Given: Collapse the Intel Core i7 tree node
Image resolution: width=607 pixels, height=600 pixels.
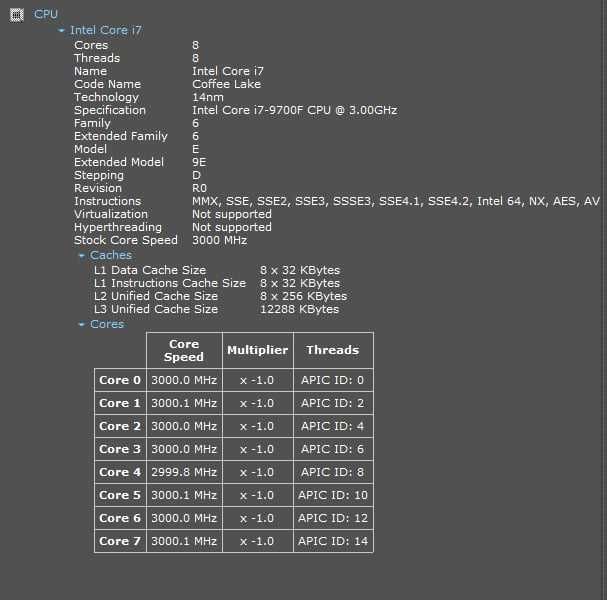Looking at the screenshot, I should click(x=61, y=30).
